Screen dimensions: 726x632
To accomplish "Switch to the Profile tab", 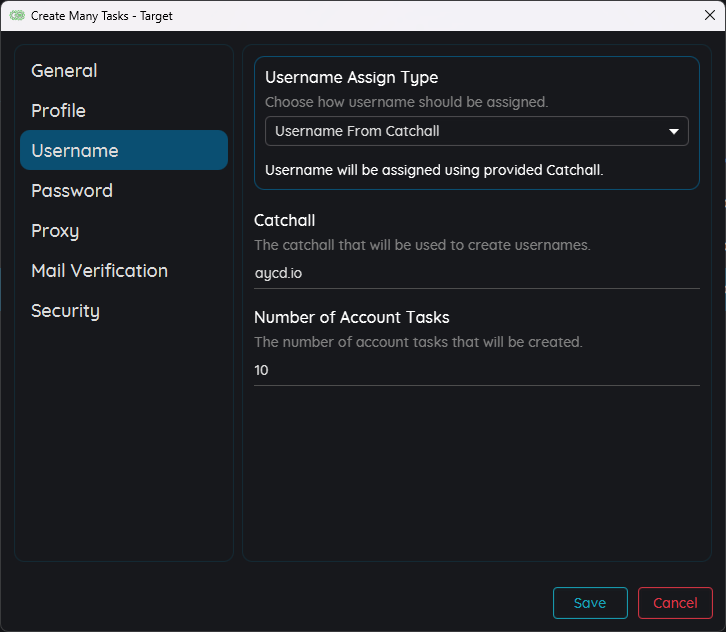I will click(58, 111).
